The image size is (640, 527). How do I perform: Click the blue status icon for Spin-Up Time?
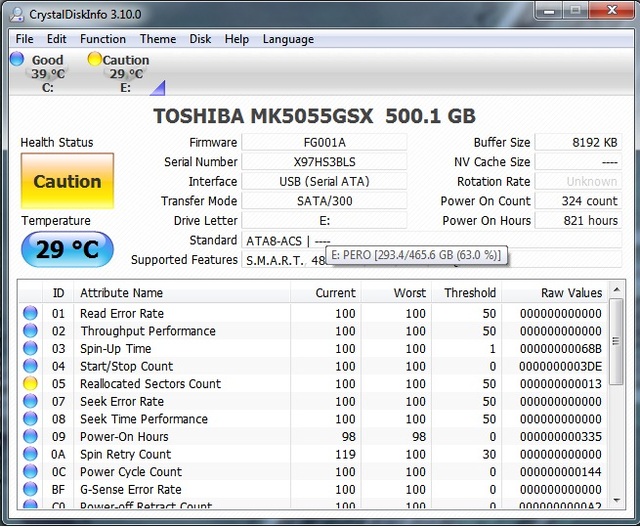click(30, 348)
